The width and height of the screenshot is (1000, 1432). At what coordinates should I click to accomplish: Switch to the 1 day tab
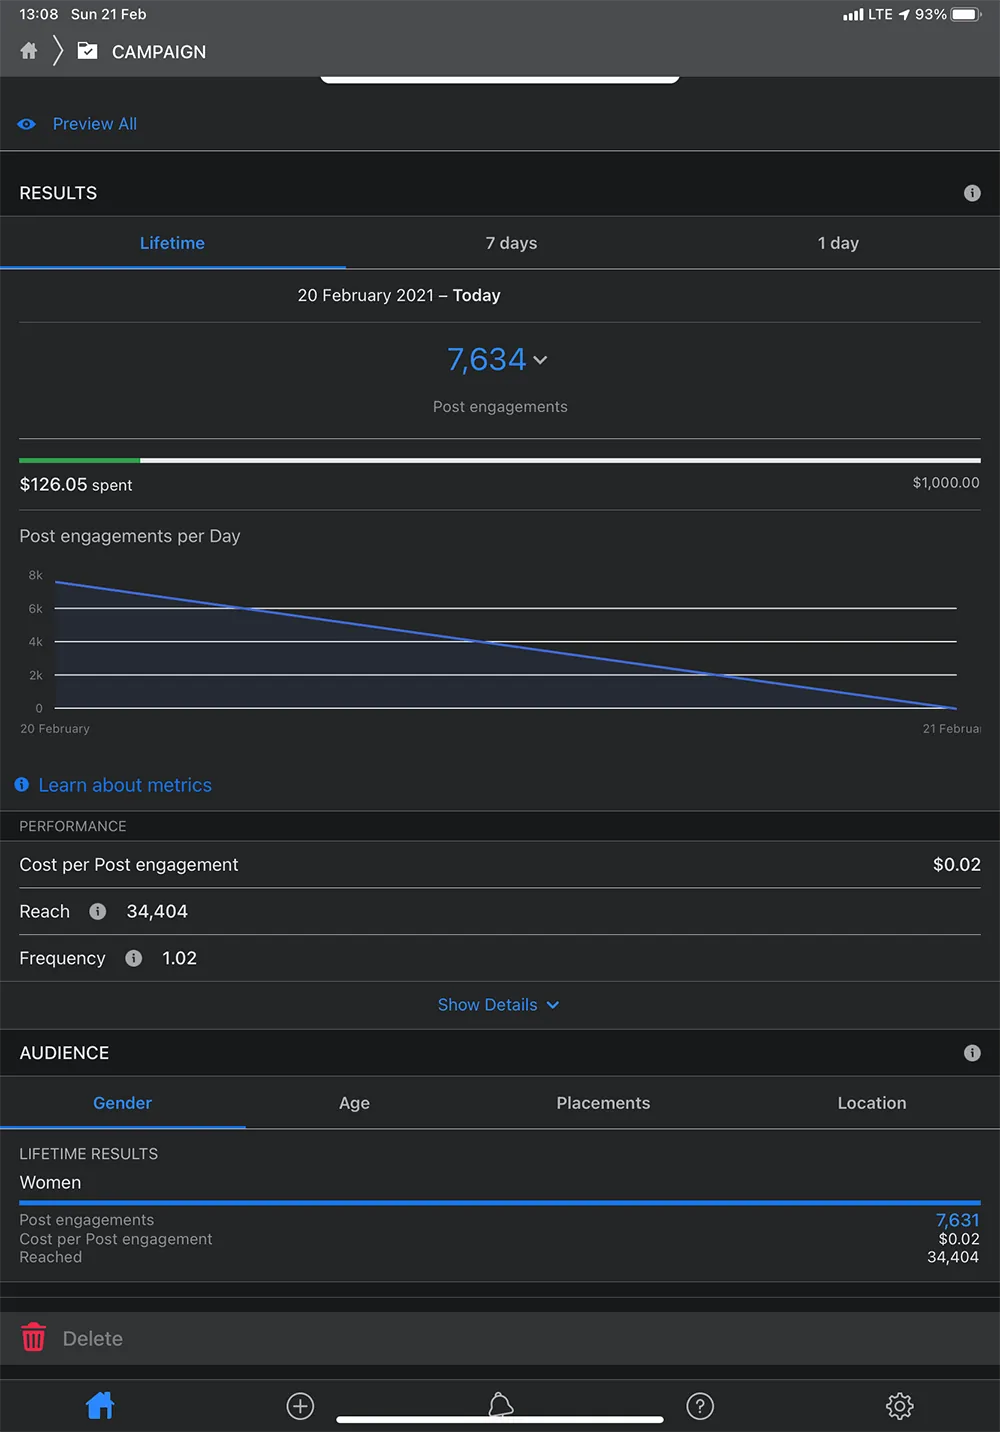click(x=838, y=243)
